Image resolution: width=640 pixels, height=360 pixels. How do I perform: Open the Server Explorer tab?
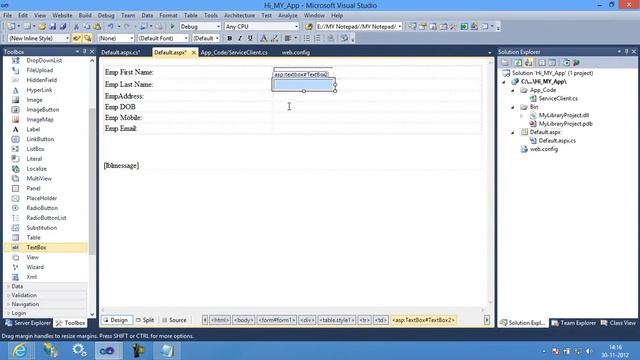[x=28, y=323]
